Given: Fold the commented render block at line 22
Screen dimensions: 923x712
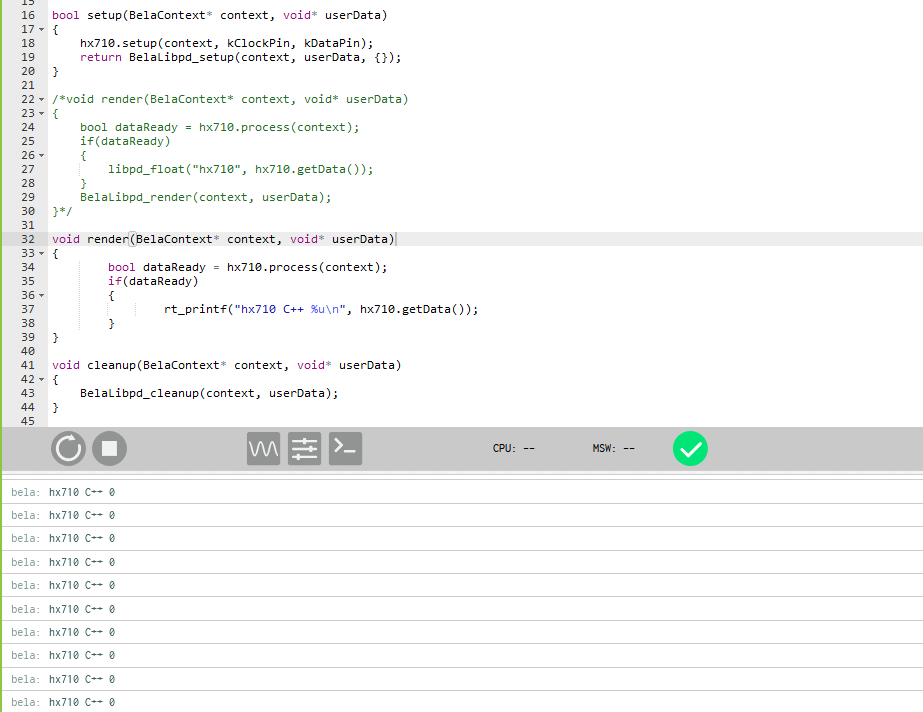Looking at the screenshot, I should point(41,100).
